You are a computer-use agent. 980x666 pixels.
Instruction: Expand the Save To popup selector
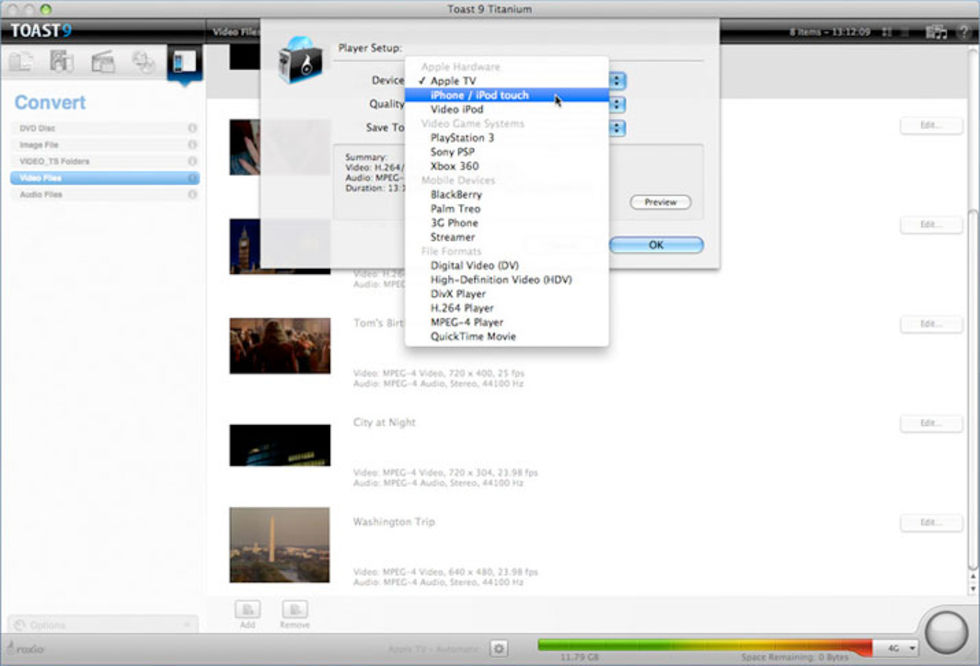[618, 128]
